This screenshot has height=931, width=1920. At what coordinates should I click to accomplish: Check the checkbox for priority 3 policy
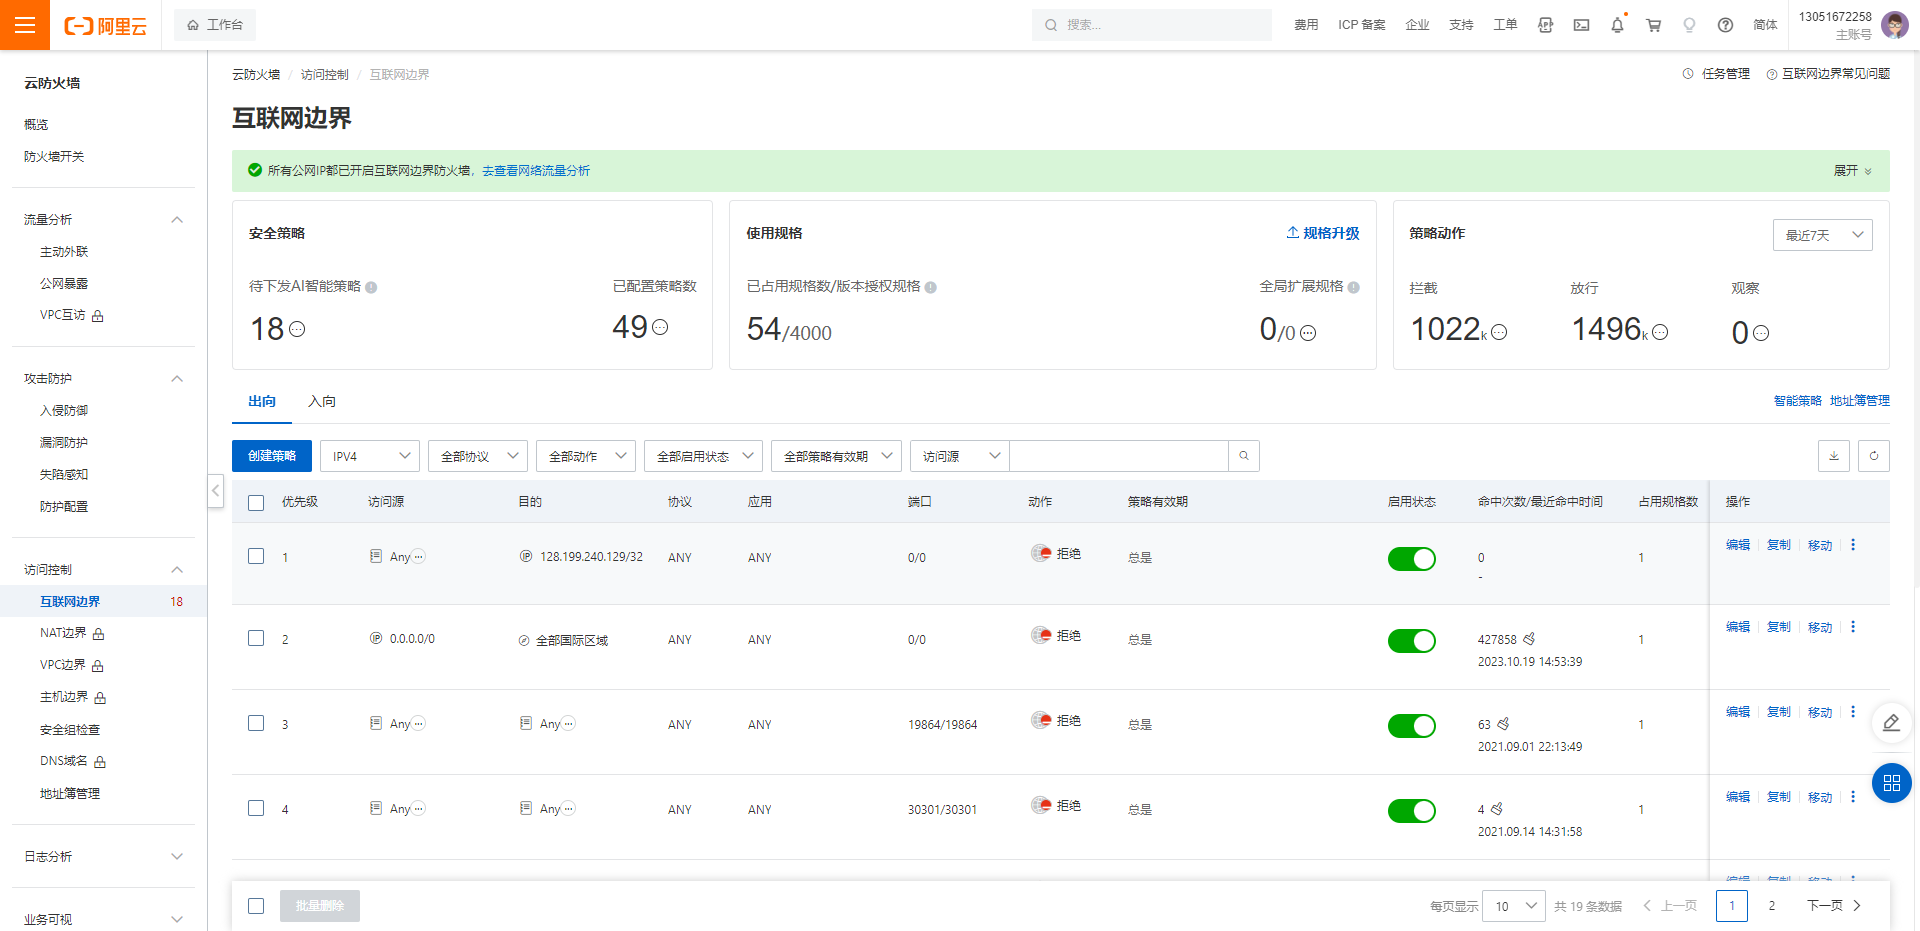(x=256, y=723)
